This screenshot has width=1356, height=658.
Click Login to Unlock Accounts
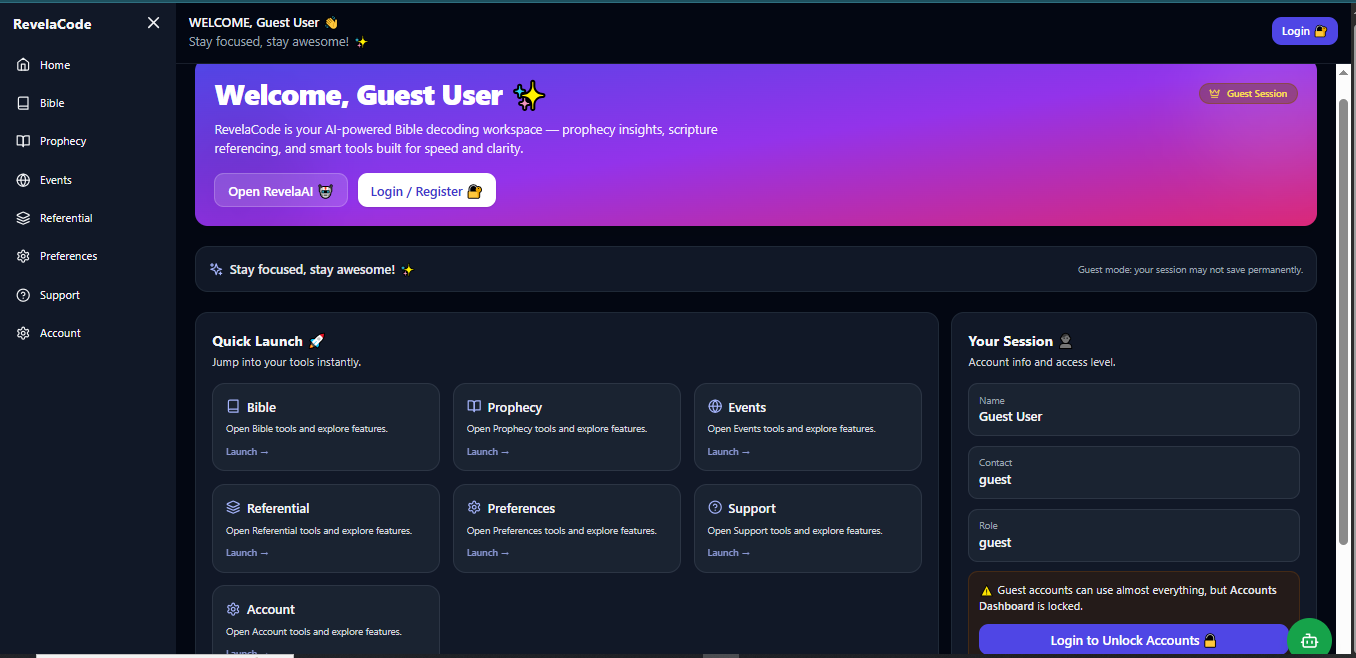pyautogui.click(x=1132, y=639)
